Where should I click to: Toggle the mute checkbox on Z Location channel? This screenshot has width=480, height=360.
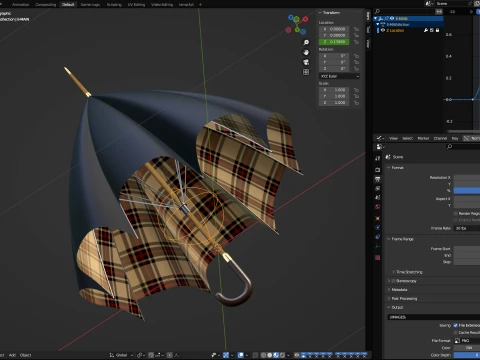pos(432,30)
